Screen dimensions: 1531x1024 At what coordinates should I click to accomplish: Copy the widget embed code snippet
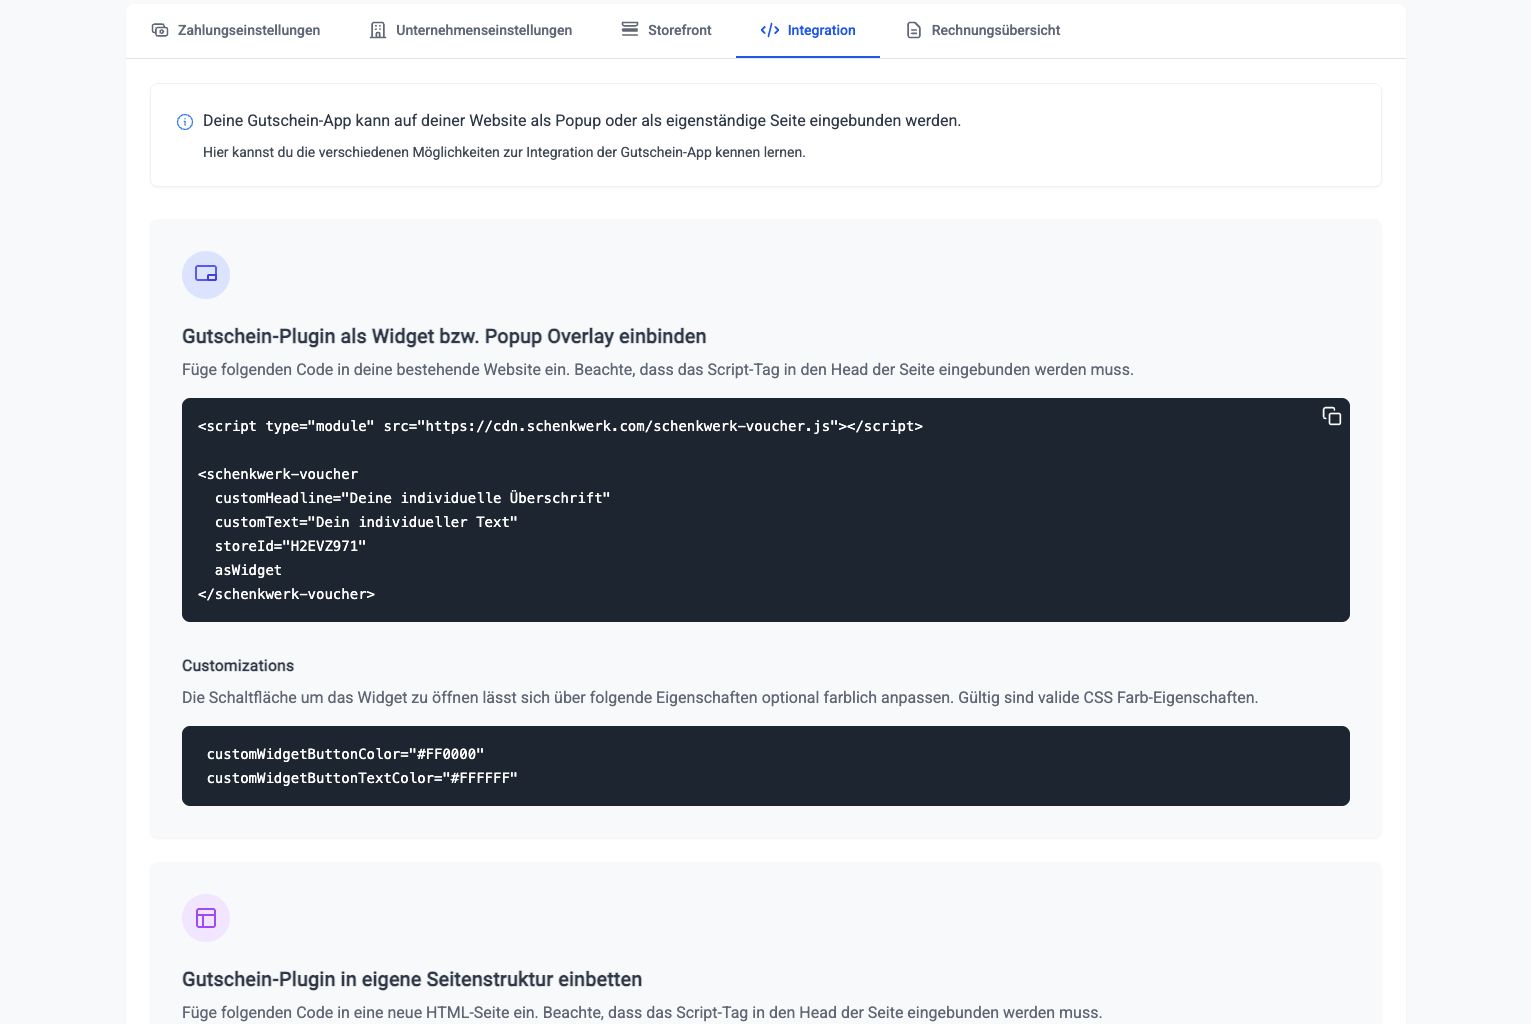pos(1332,416)
